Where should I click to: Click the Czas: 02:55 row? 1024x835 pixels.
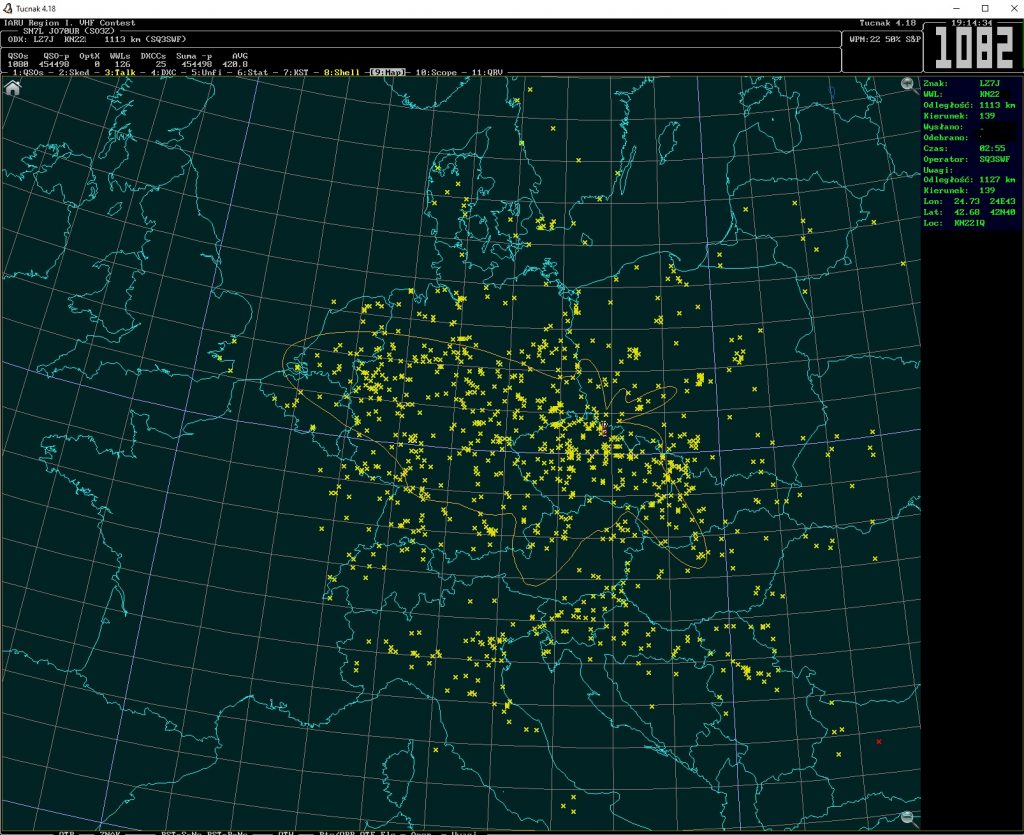pos(964,148)
